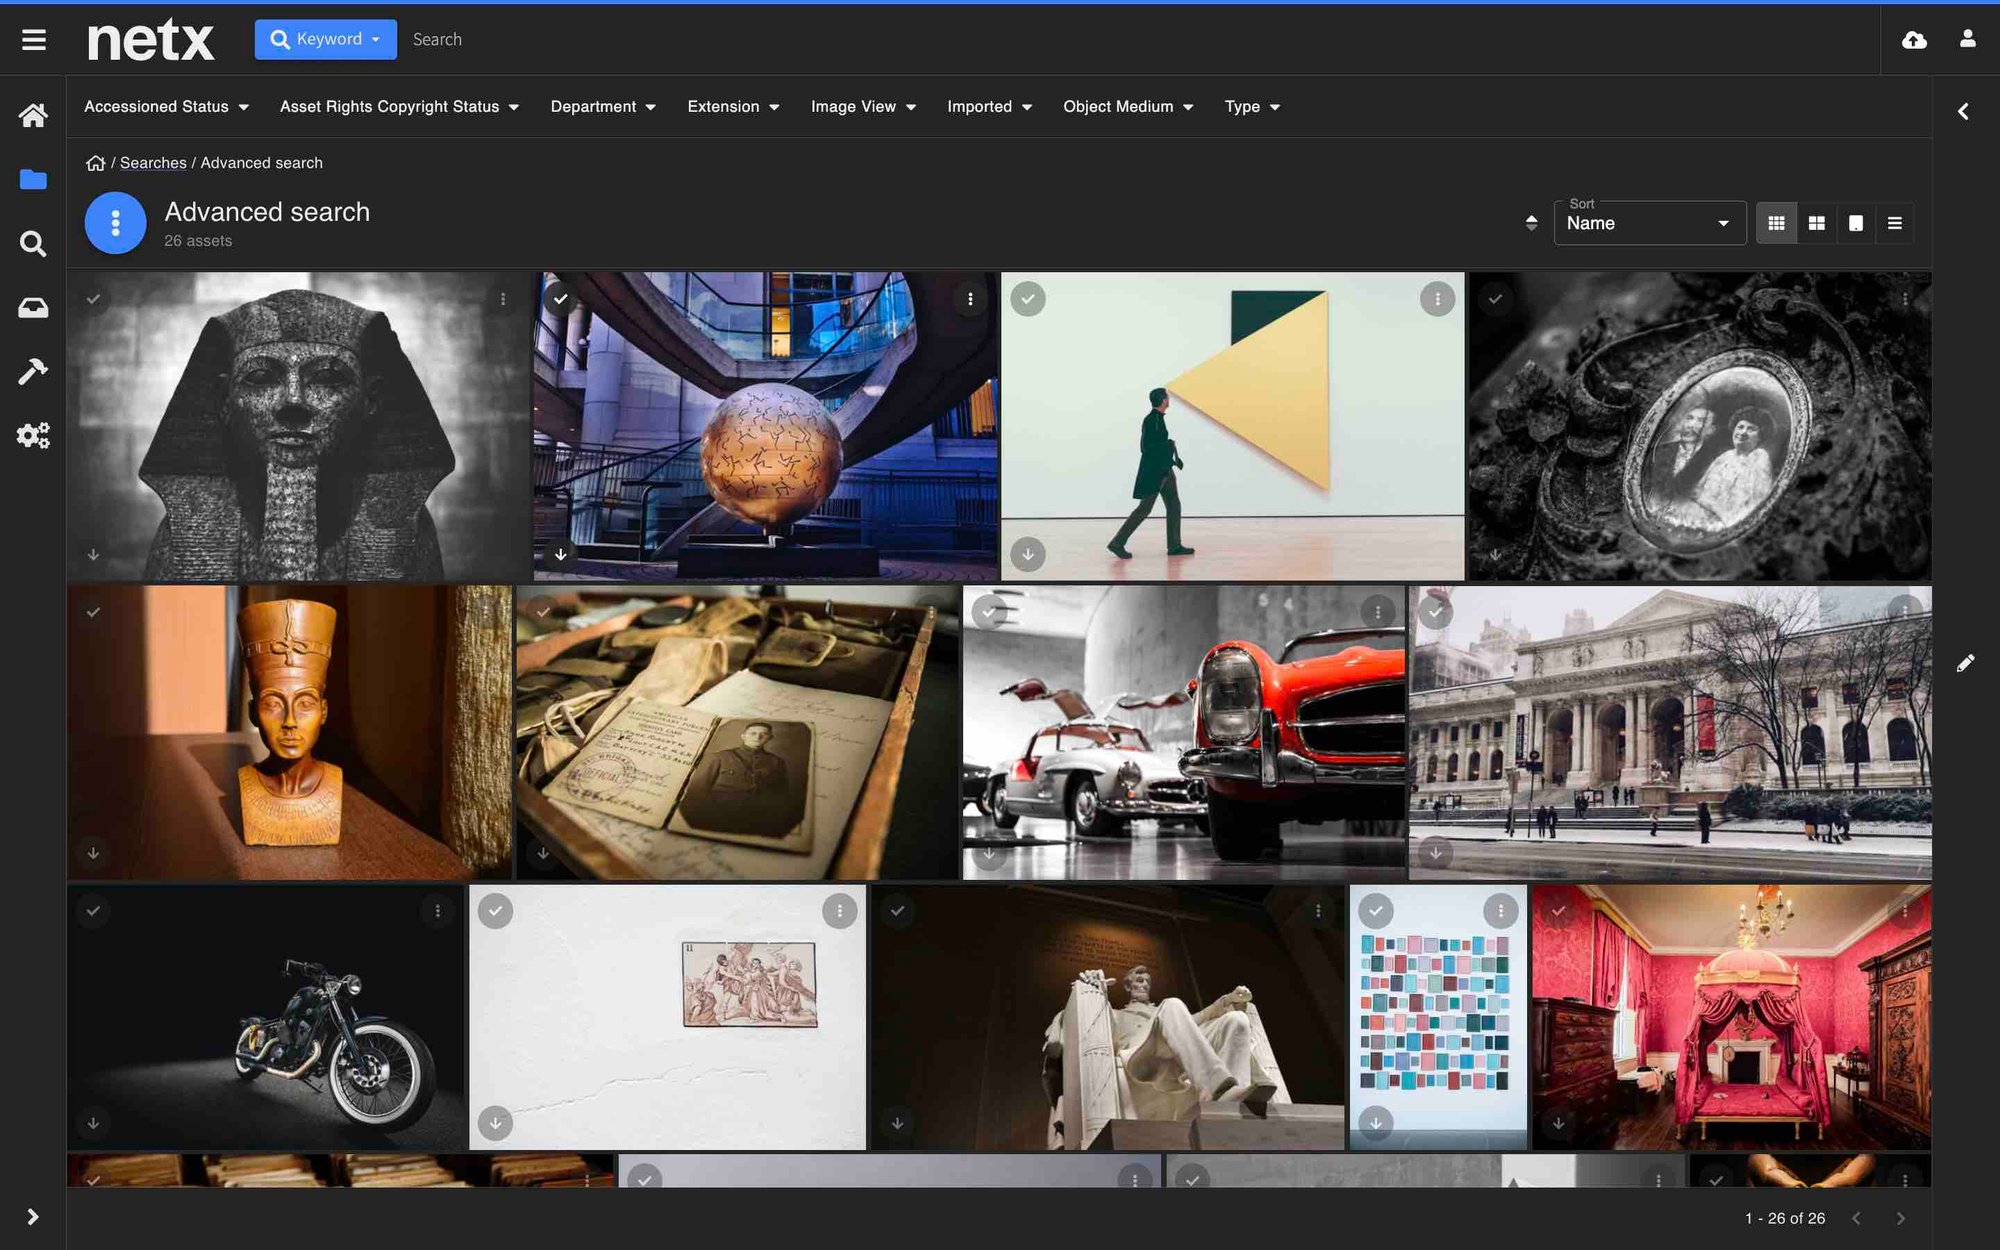This screenshot has width=2000, height=1250.
Task: Switch to small grid view
Action: point(1776,223)
